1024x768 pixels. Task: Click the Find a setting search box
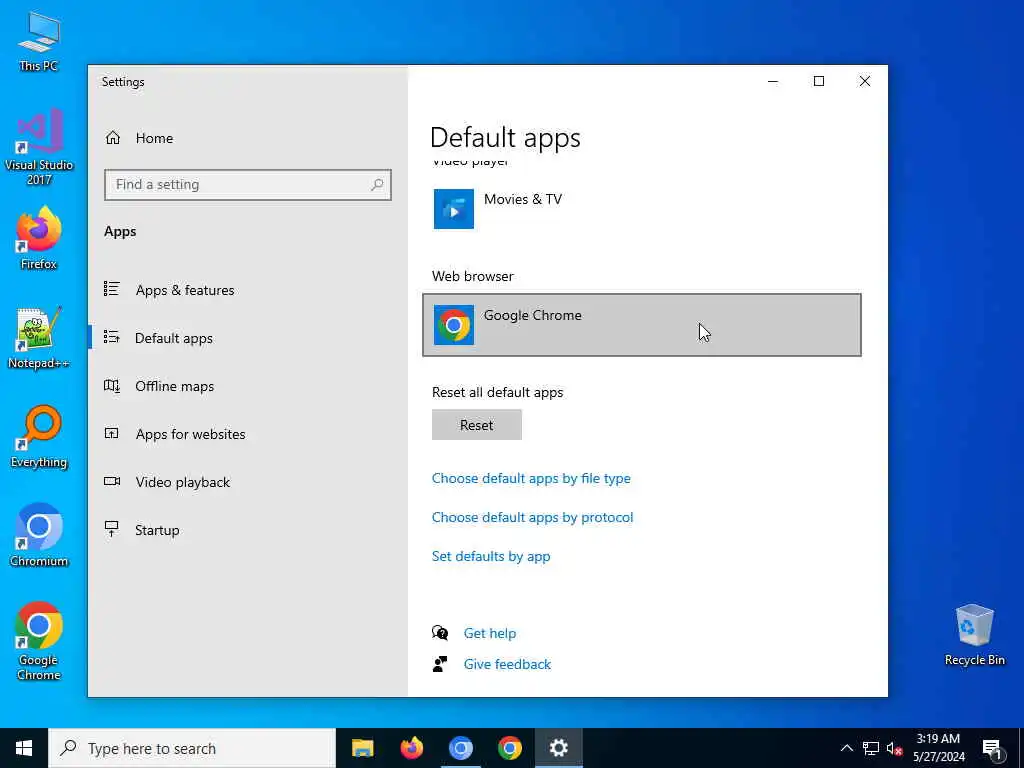tap(248, 185)
